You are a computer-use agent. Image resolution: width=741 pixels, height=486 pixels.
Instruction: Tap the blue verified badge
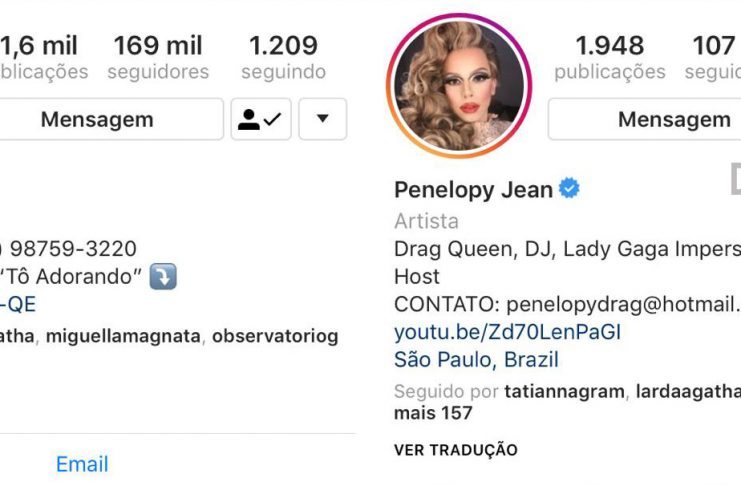pyautogui.click(x=569, y=188)
